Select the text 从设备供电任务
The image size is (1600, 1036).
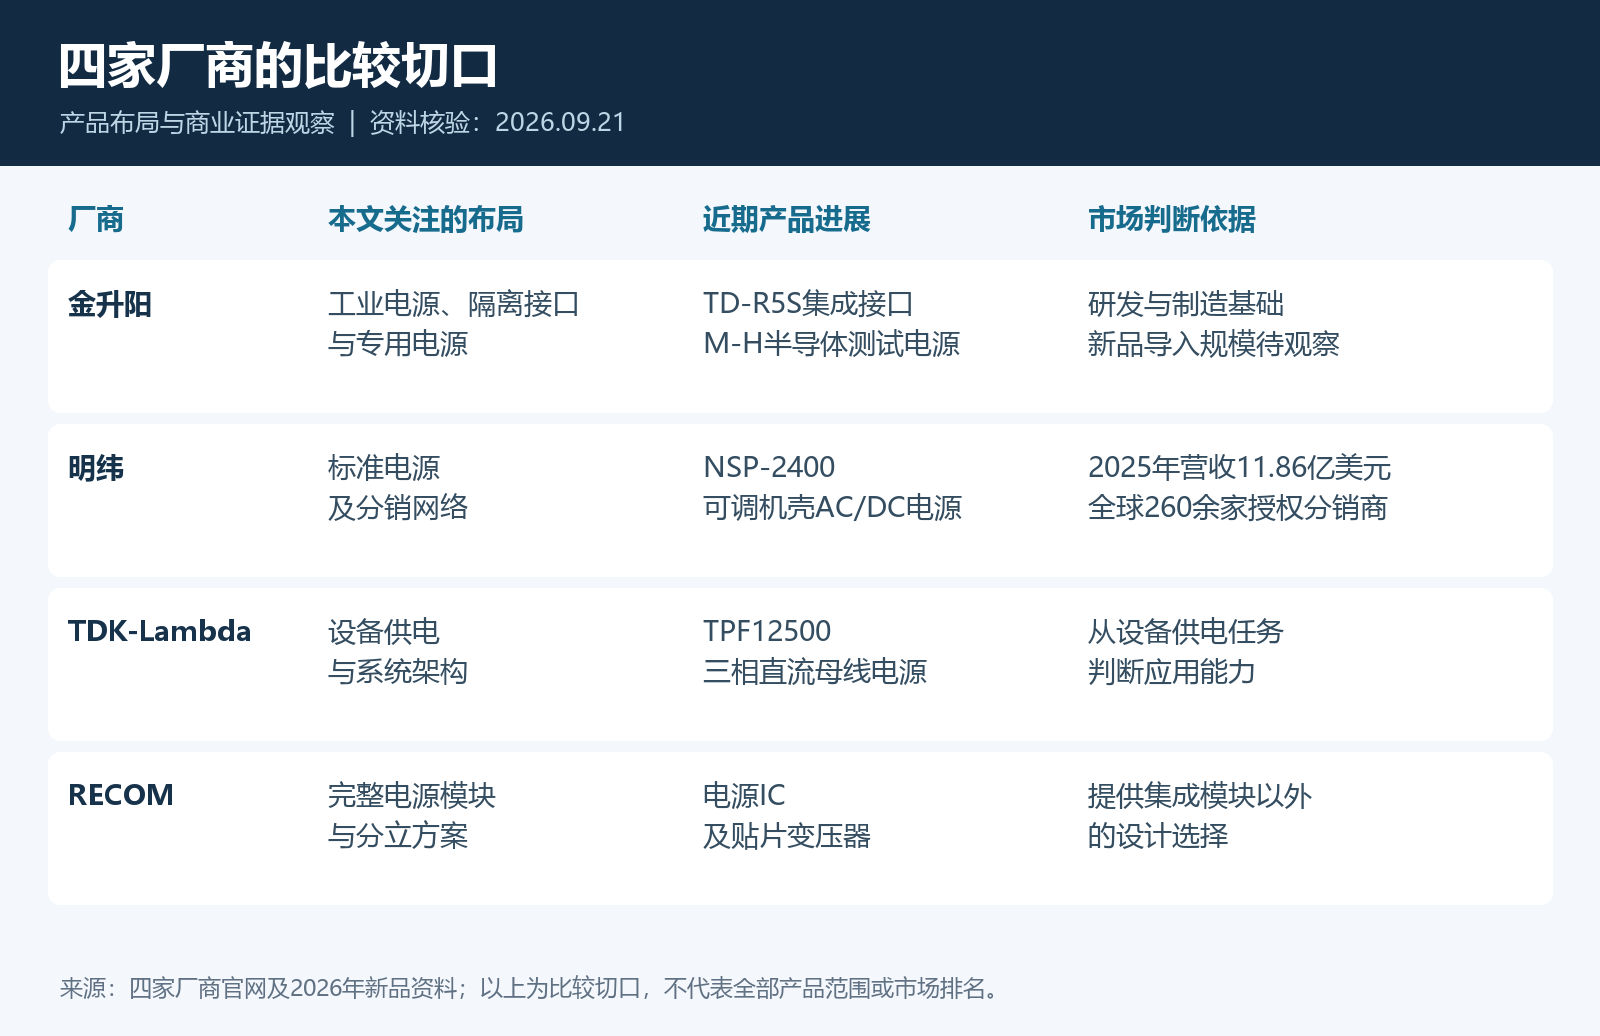(x=1186, y=632)
